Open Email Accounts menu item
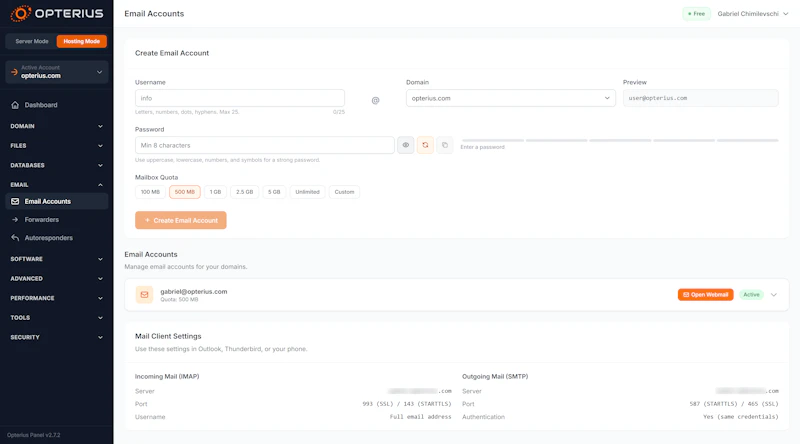This screenshot has width=800, height=444. pyautogui.click(x=57, y=202)
